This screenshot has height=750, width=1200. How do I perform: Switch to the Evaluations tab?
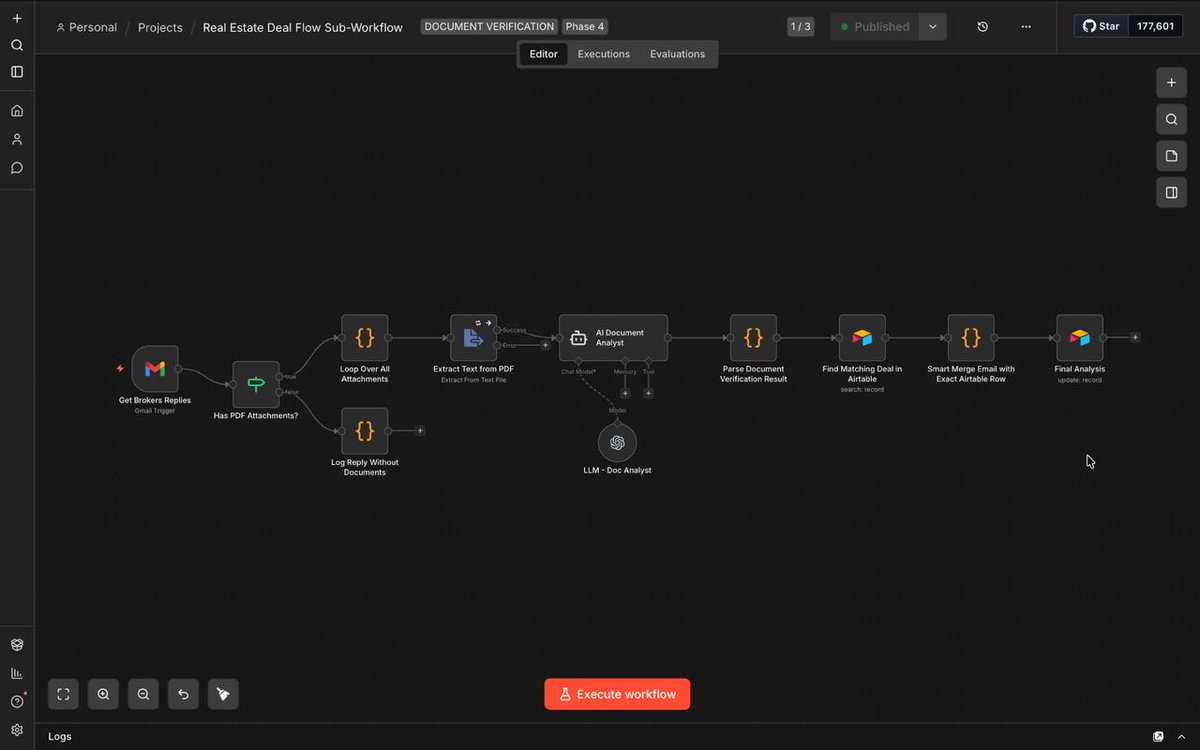(677, 54)
